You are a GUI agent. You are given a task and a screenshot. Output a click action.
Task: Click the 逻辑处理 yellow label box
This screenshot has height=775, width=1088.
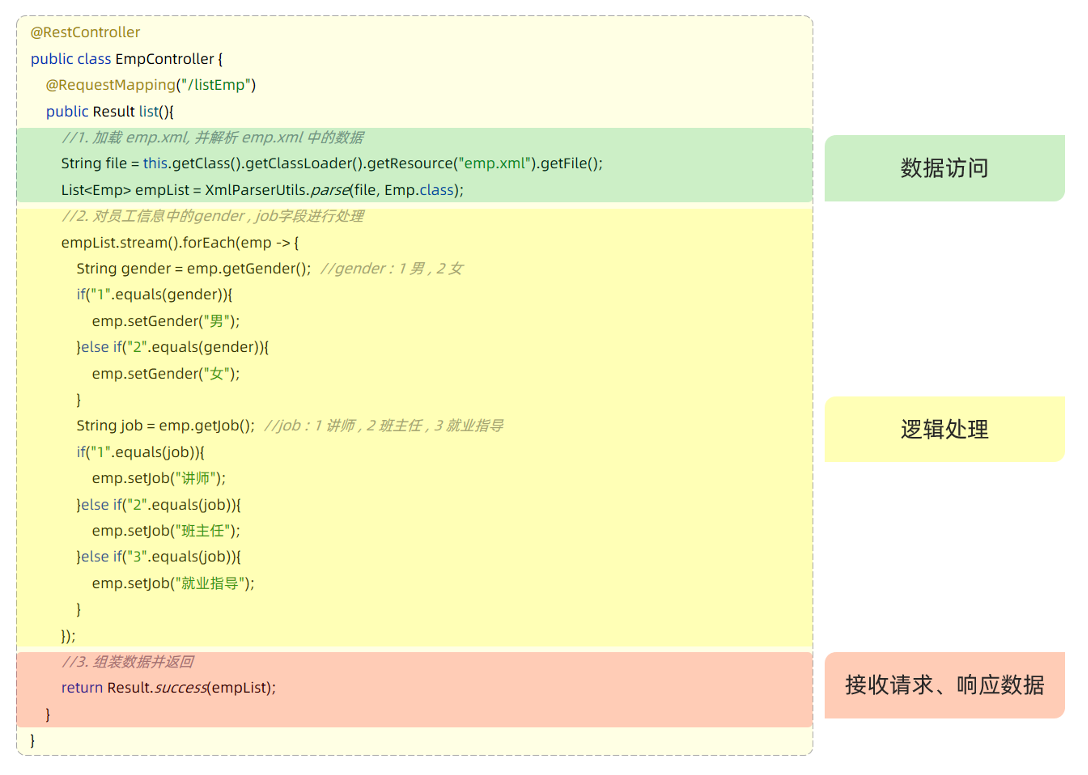point(944,429)
